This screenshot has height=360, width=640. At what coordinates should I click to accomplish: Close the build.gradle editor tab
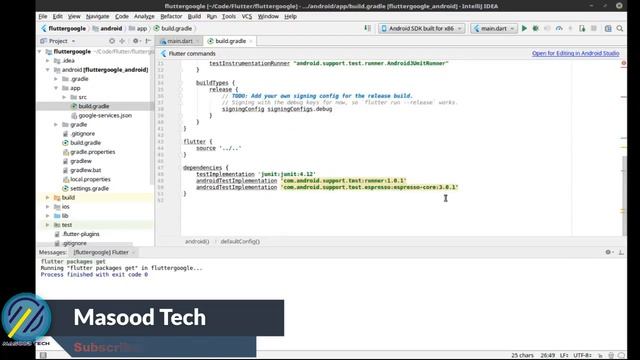pyautogui.click(x=251, y=41)
